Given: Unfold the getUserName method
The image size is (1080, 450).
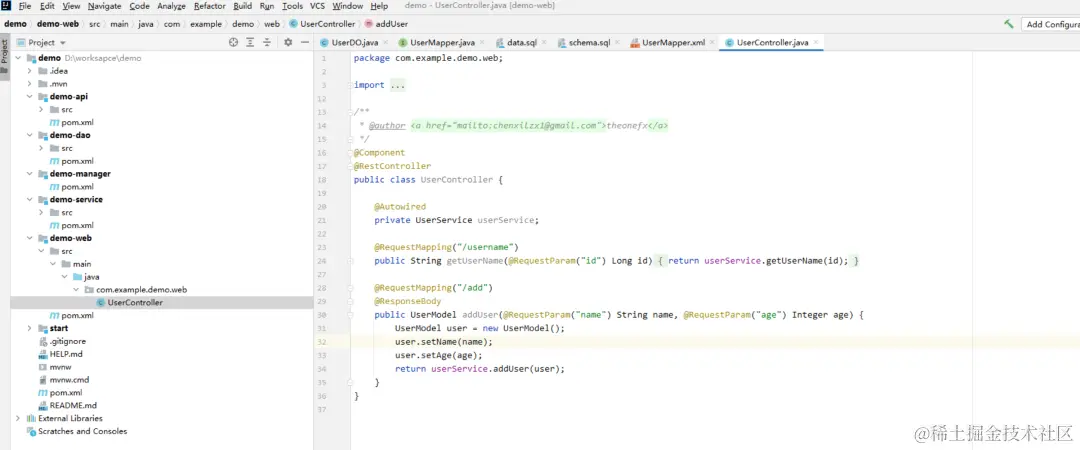Looking at the screenshot, I should [x=351, y=261].
